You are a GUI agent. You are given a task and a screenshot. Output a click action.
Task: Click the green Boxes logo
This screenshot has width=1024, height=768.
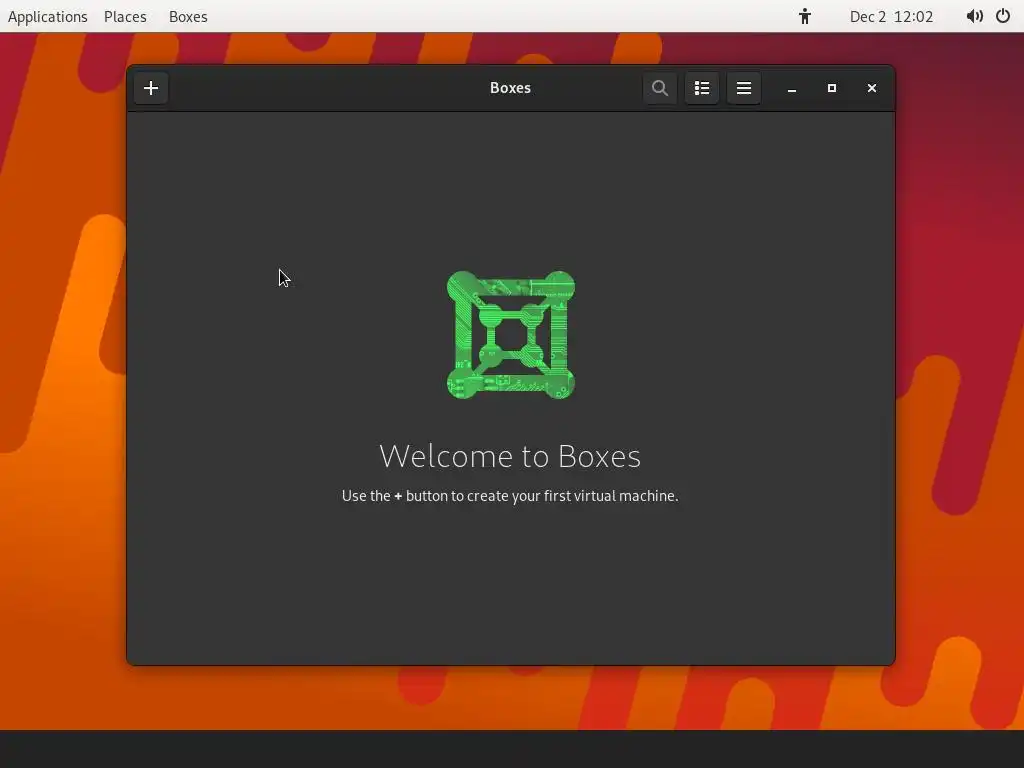pyautogui.click(x=511, y=335)
